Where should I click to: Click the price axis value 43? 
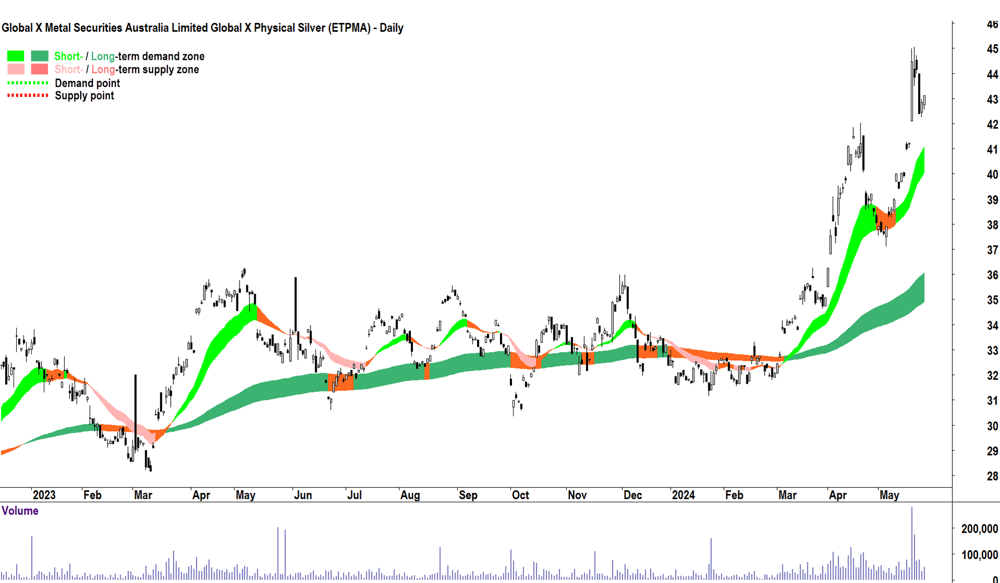[x=992, y=100]
